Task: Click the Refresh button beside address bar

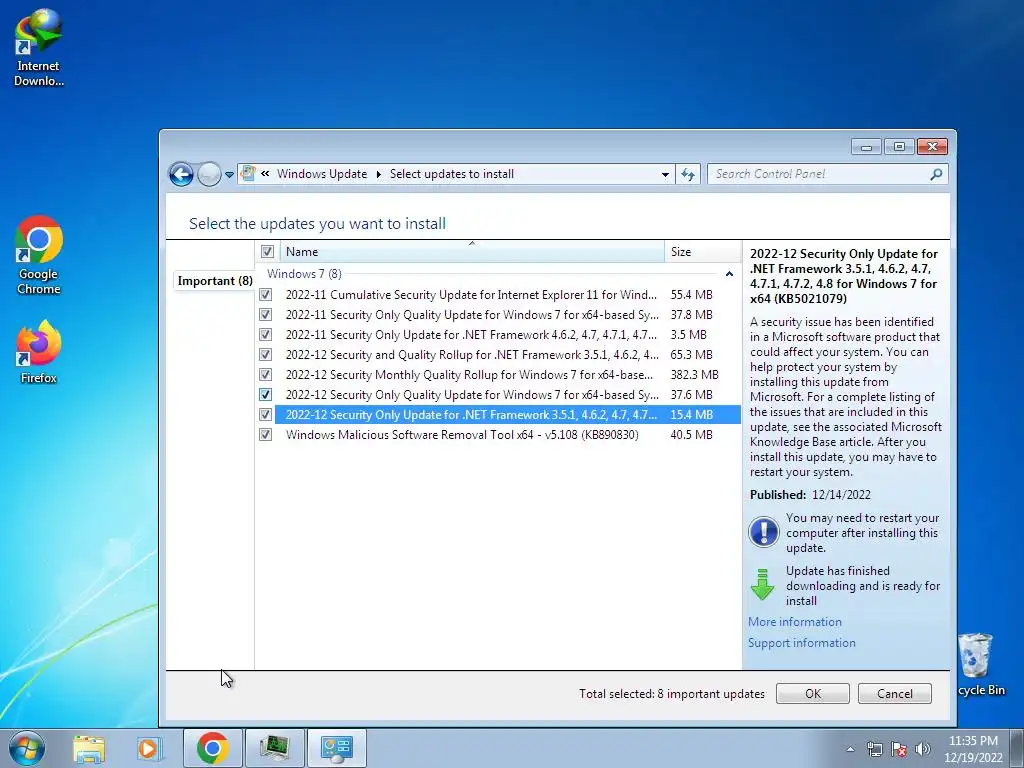Action: 688,174
